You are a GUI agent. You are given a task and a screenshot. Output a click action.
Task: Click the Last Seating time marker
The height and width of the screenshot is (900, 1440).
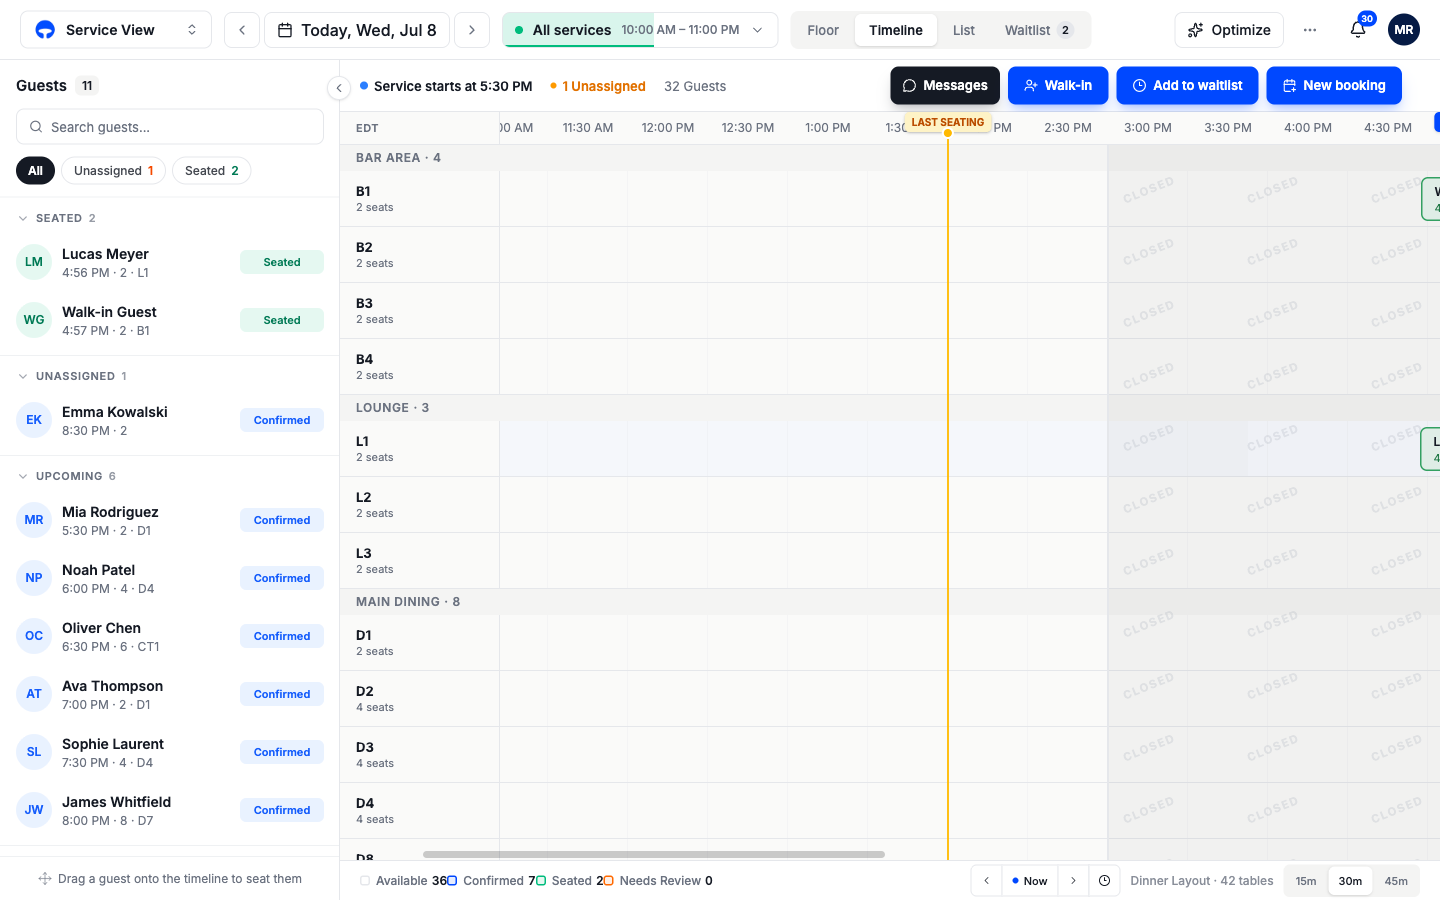pyautogui.click(x=948, y=122)
